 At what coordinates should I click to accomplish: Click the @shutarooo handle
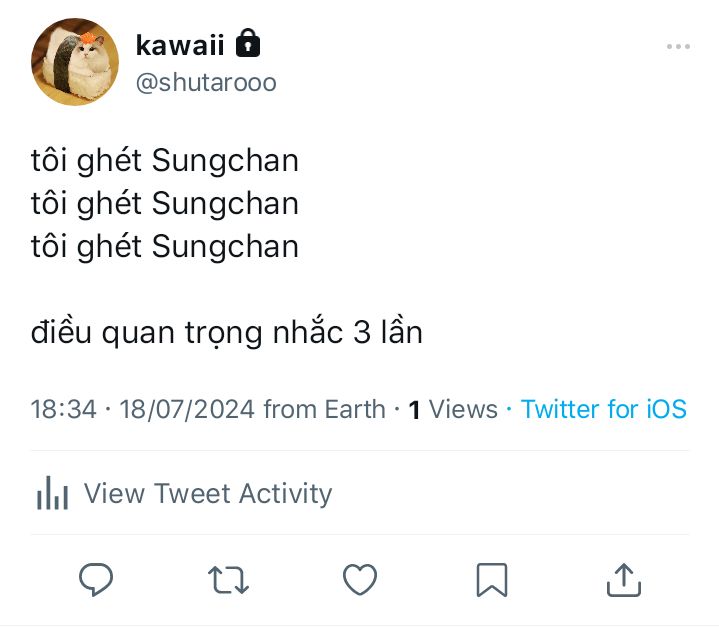(205, 82)
